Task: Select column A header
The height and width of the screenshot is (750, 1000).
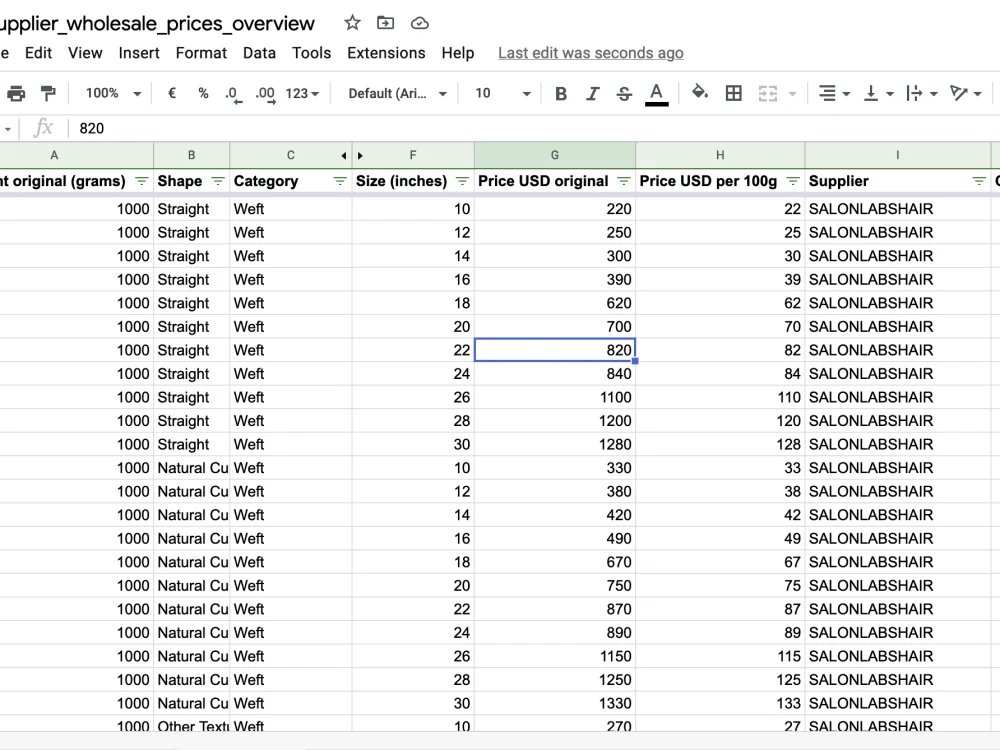Action: tap(77, 155)
